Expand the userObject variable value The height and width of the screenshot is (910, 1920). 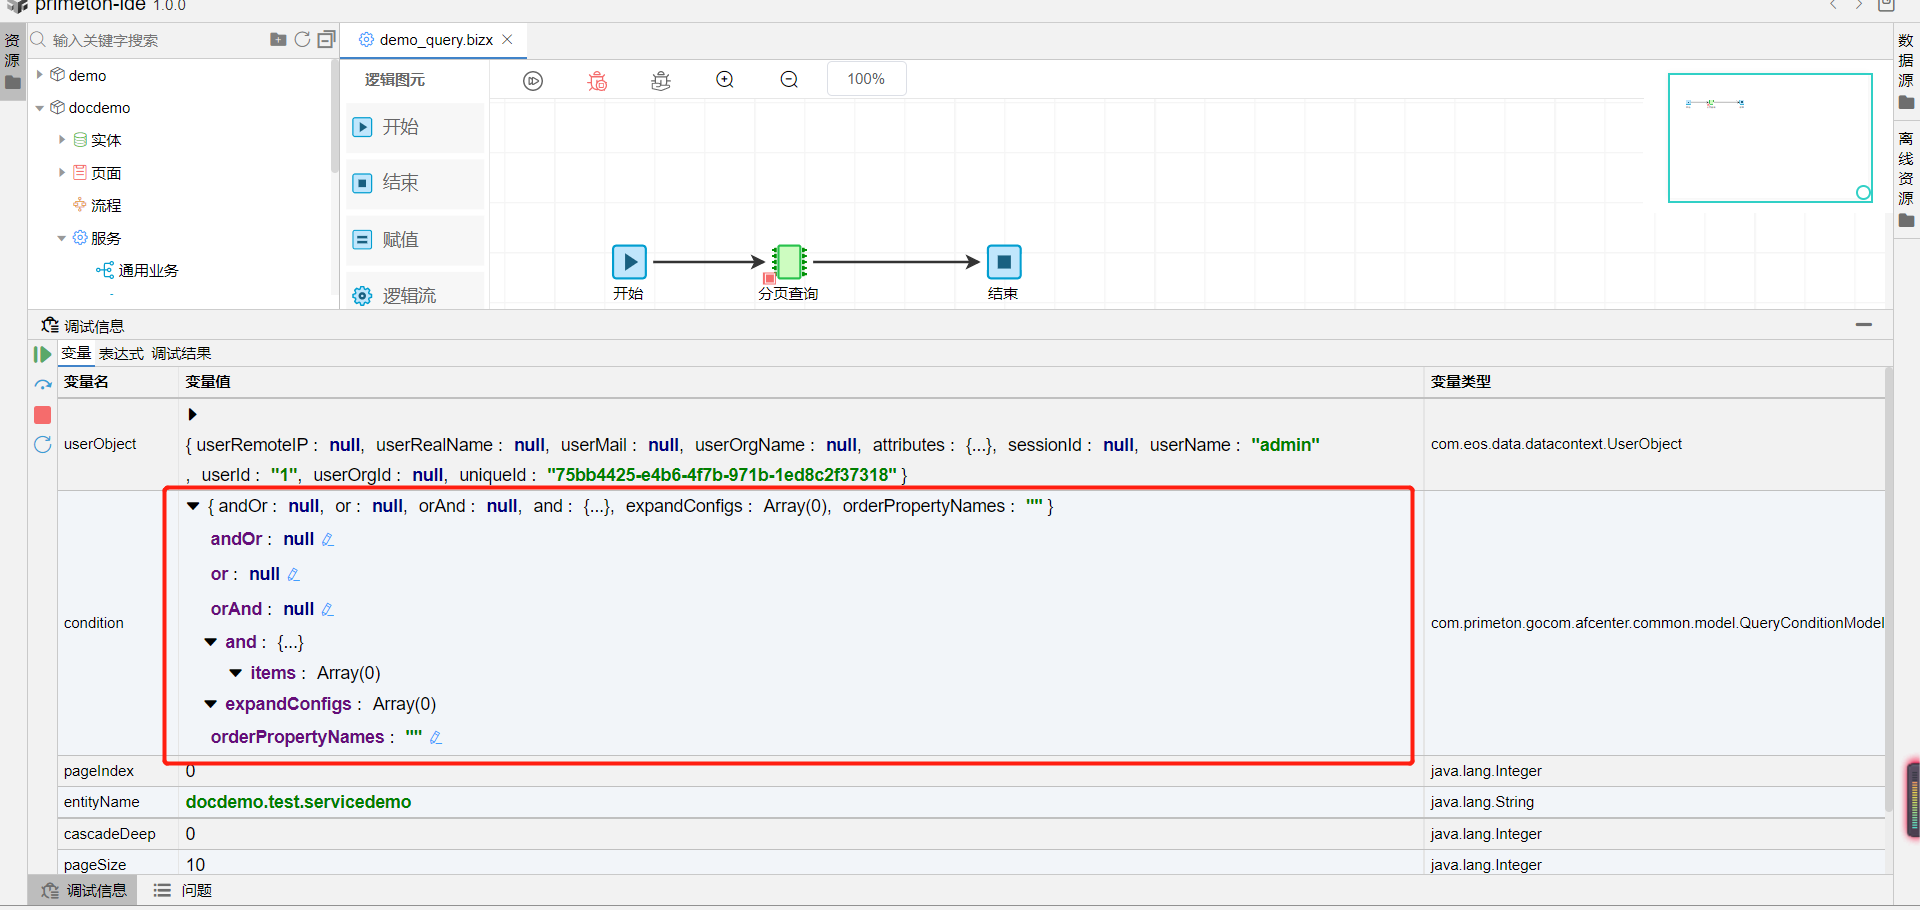192,414
